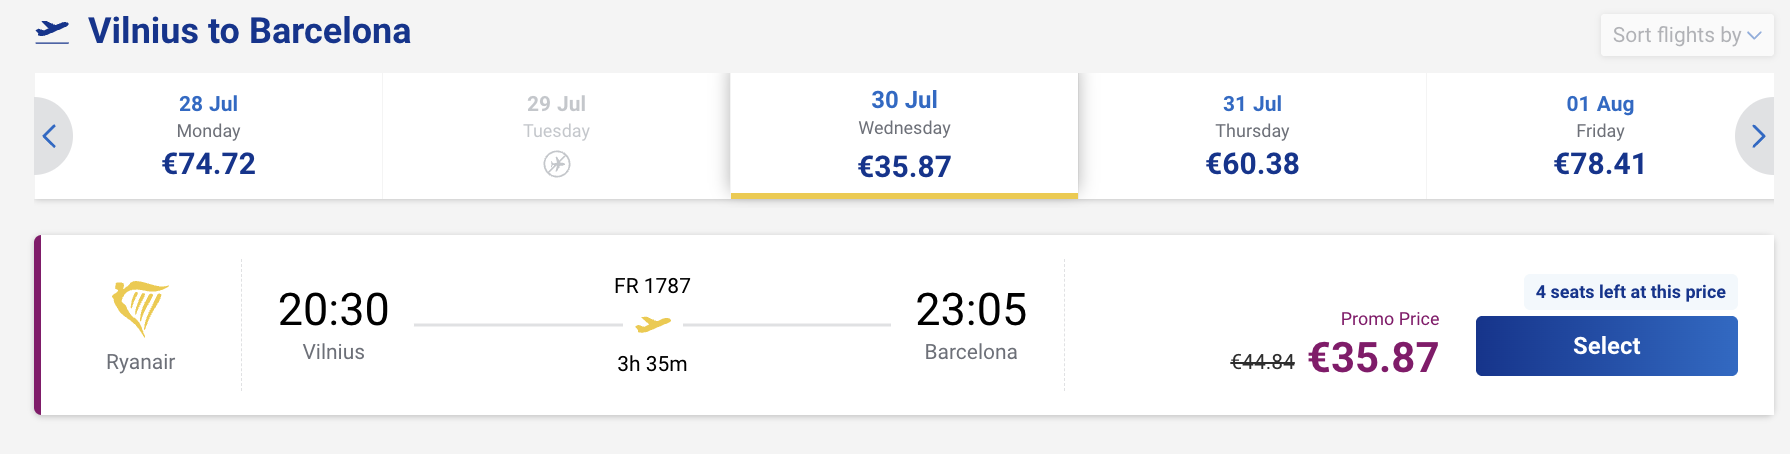Screen dimensions: 1790x454
Task: Open the Sort flights by dropdown
Action: point(1687,35)
